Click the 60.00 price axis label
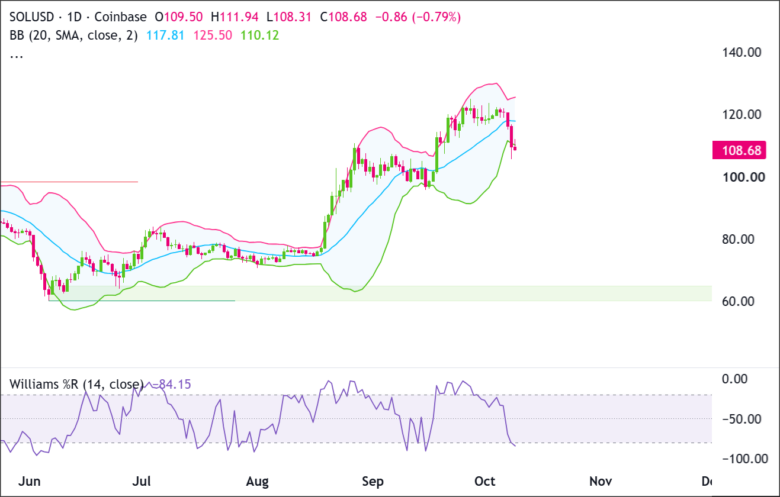 pyautogui.click(x=738, y=301)
